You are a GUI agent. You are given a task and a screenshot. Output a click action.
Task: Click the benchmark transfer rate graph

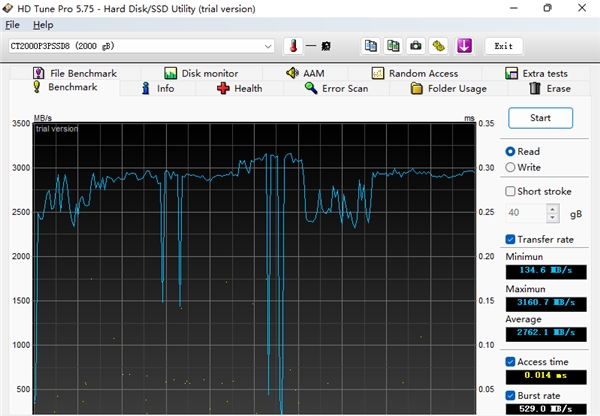(254, 268)
